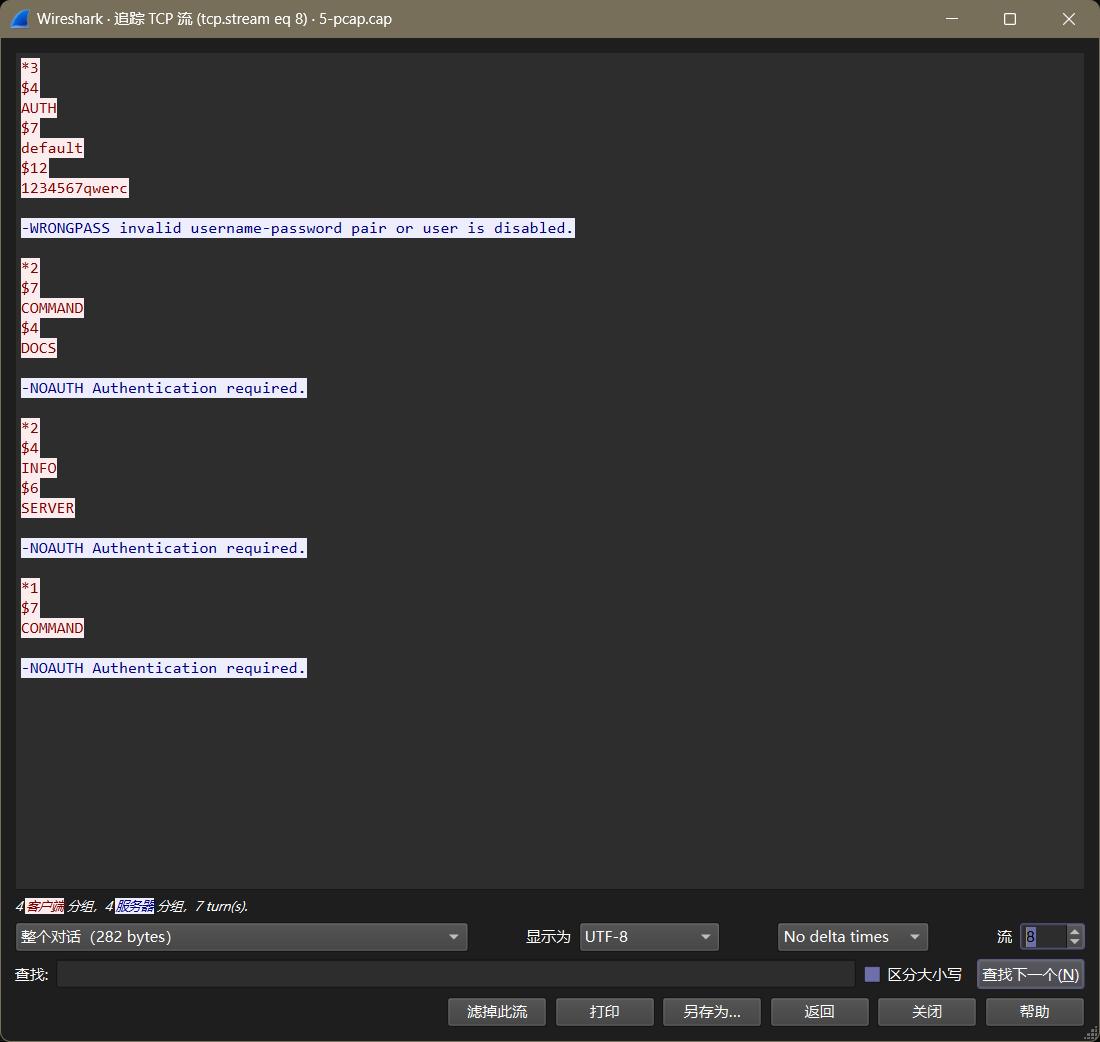Open the 整个对话 (282 bytes) dropdown
Screen dimensions: 1100x1042
(241, 937)
